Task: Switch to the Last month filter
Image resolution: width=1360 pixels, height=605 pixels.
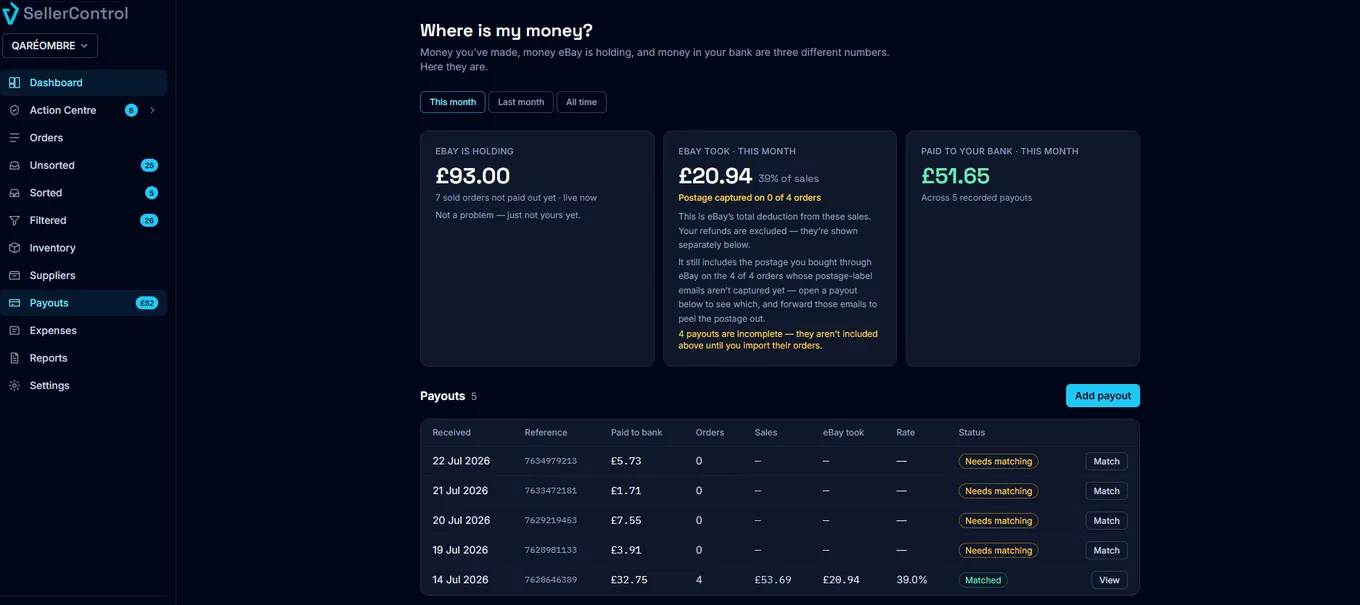Action: point(521,102)
